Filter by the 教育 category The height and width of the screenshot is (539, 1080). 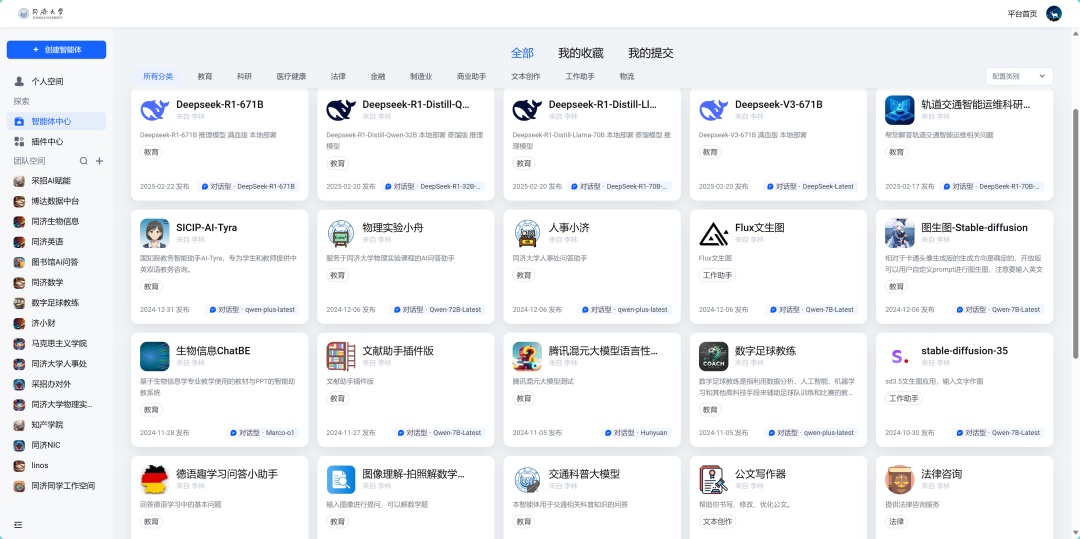[x=205, y=76]
